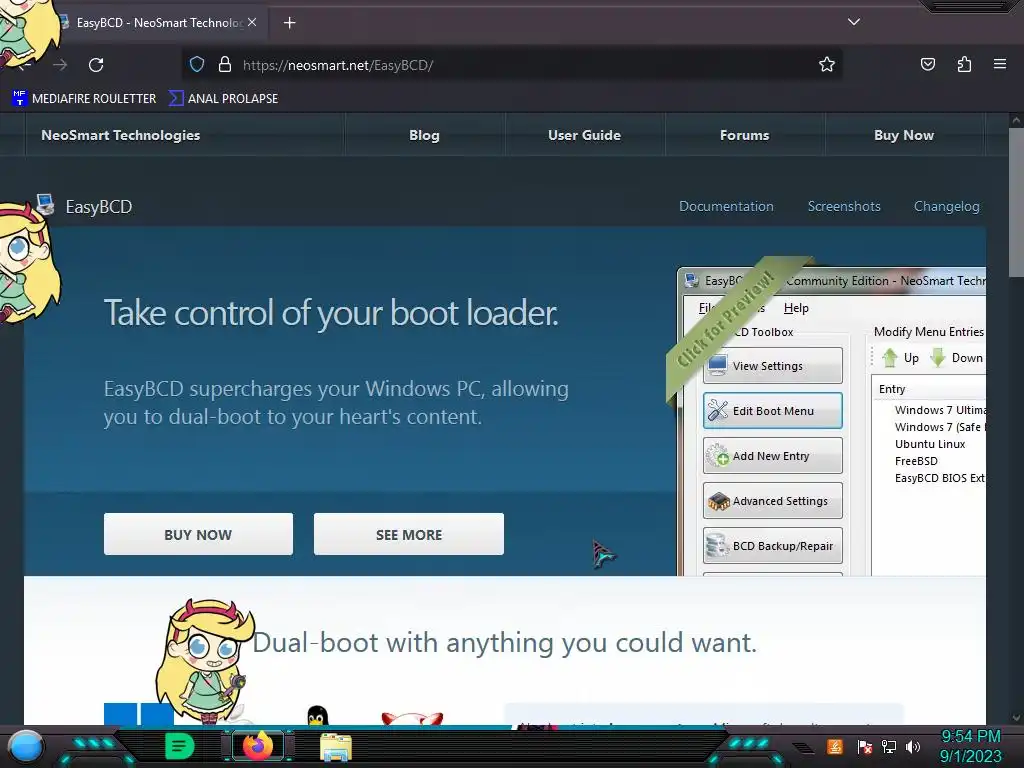The height and width of the screenshot is (768, 1024).
Task: Open the Screenshots link
Action: pyautogui.click(x=844, y=206)
